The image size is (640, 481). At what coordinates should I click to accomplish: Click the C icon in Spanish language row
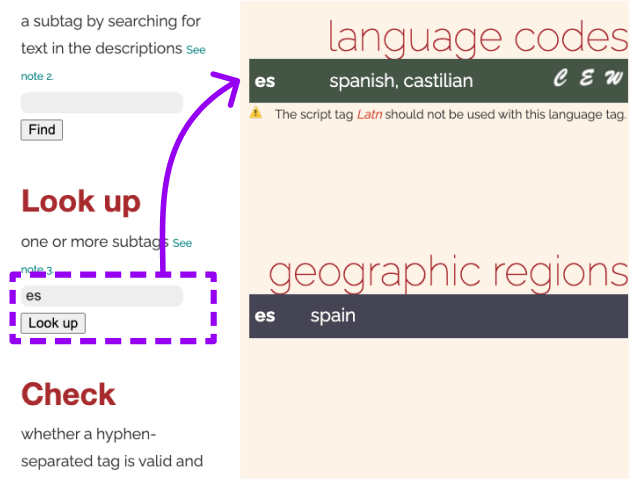560,77
